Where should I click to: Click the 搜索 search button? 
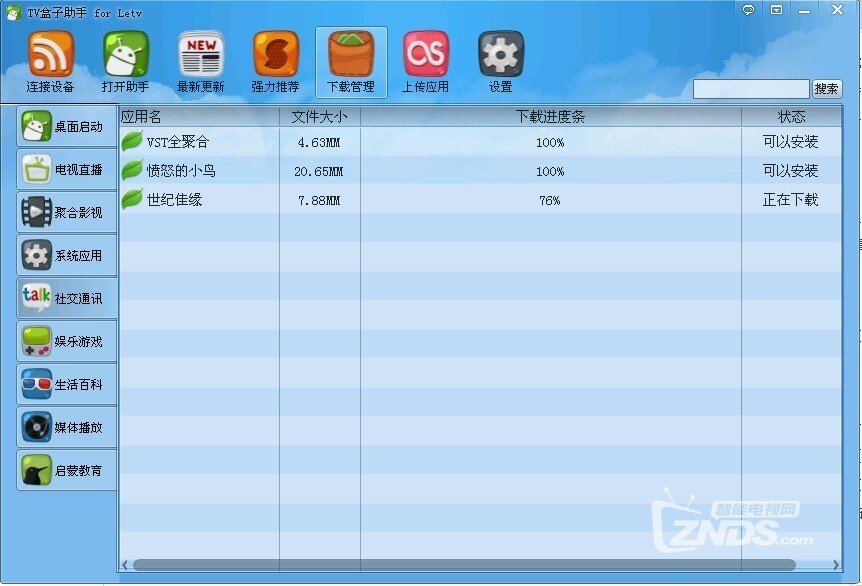coord(827,89)
